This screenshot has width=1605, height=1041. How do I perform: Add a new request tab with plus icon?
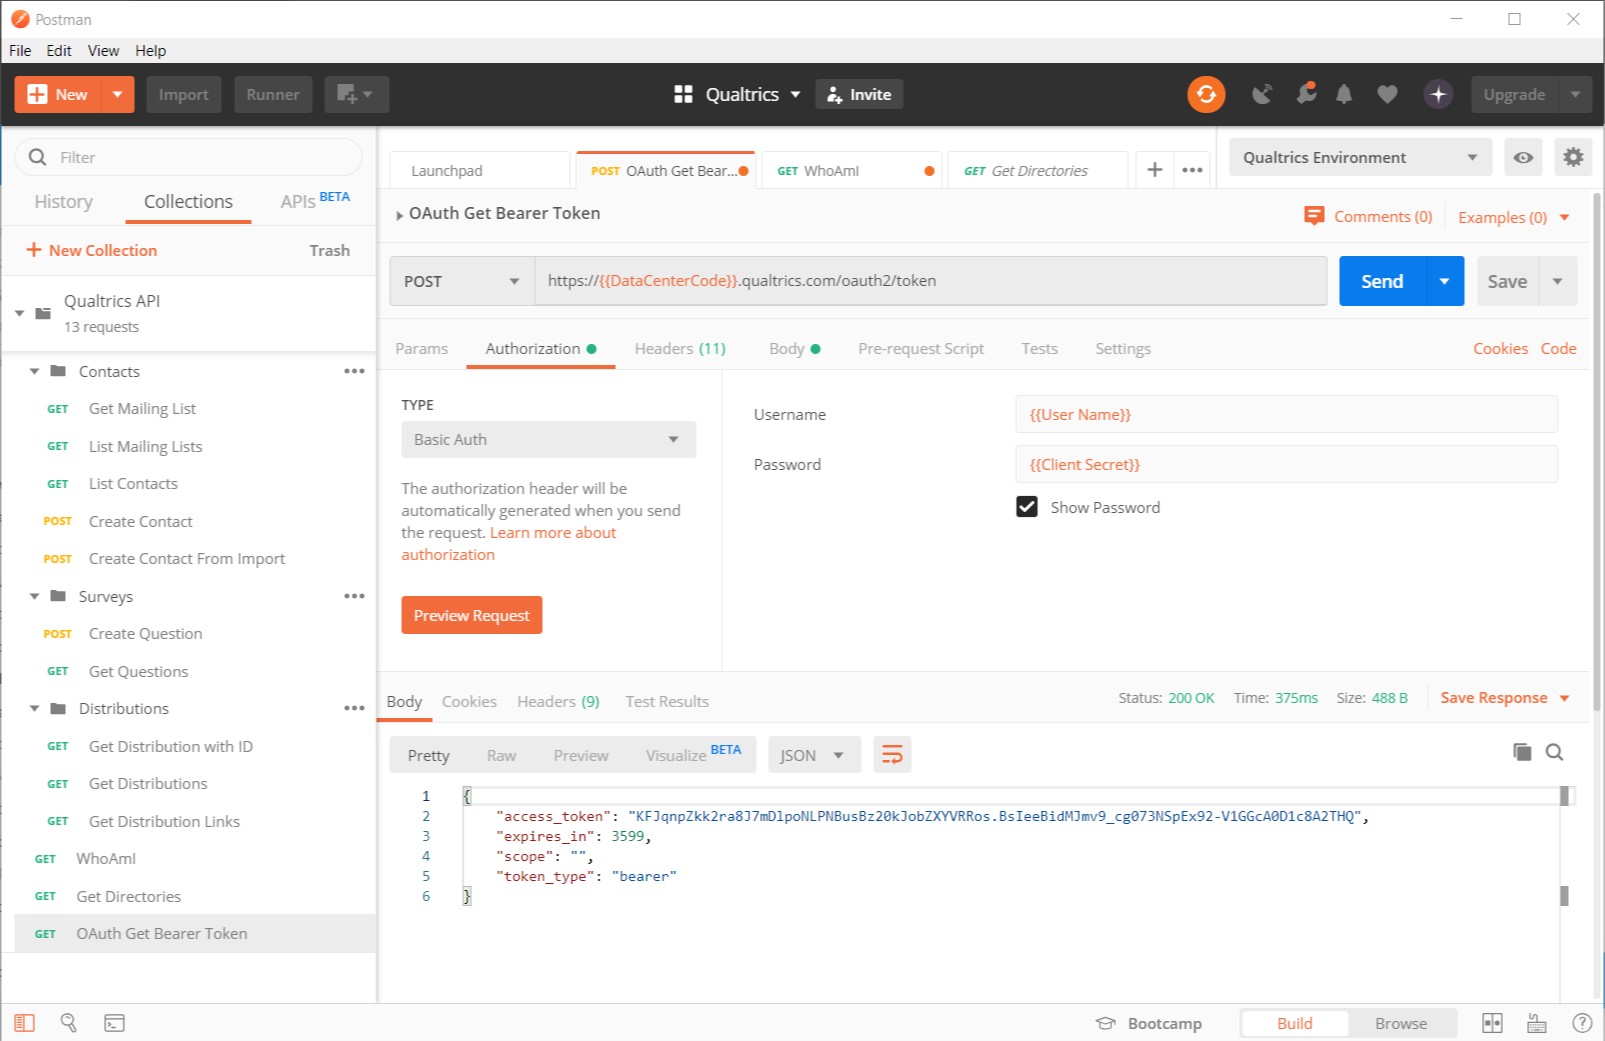click(x=1154, y=170)
